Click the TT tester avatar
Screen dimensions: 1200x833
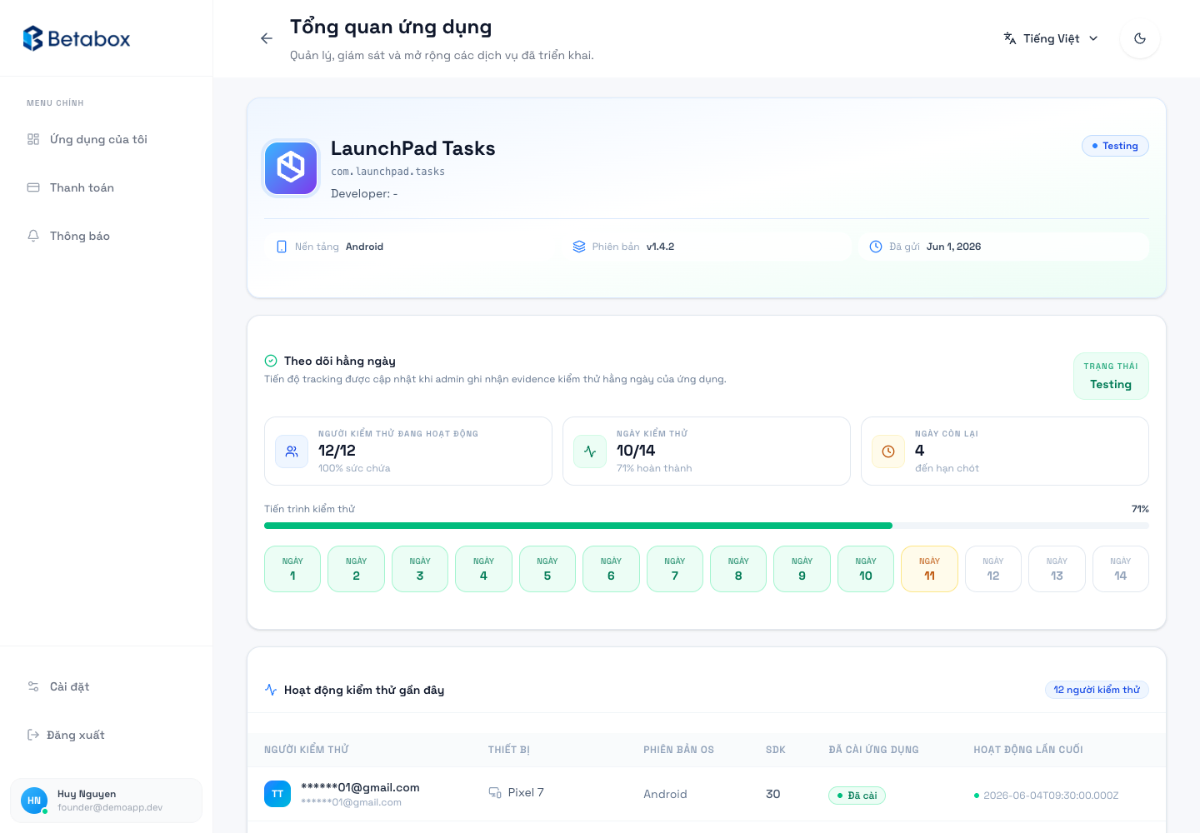click(277, 794)
